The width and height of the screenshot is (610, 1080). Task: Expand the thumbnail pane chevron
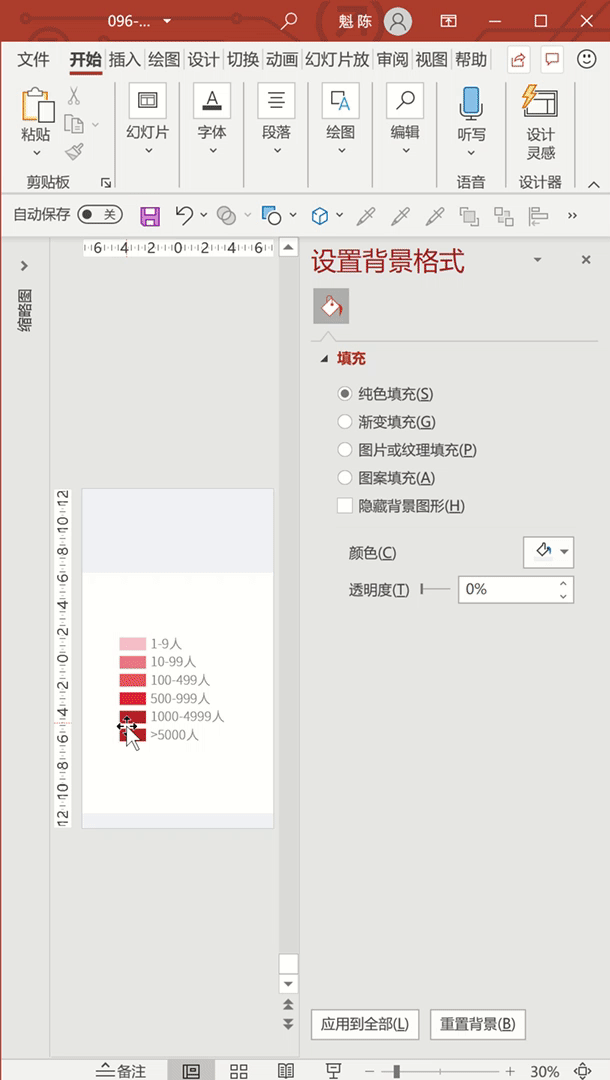point(24,265)
